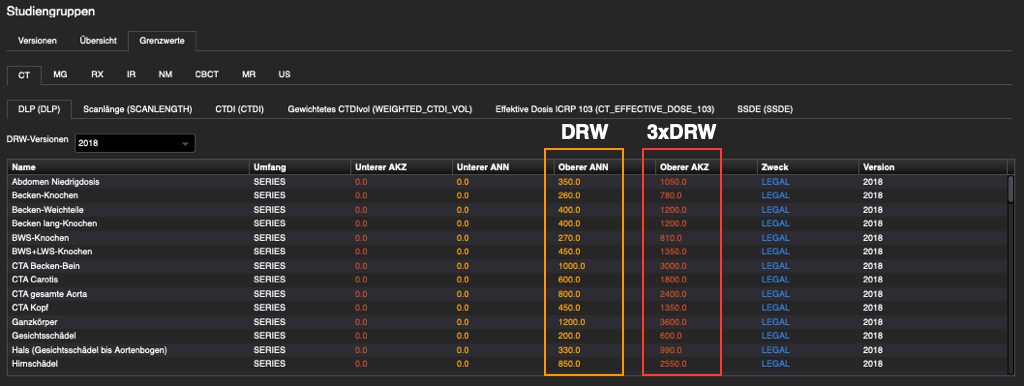
Task: Select the CT modality tab
Action: coord(24,74)
